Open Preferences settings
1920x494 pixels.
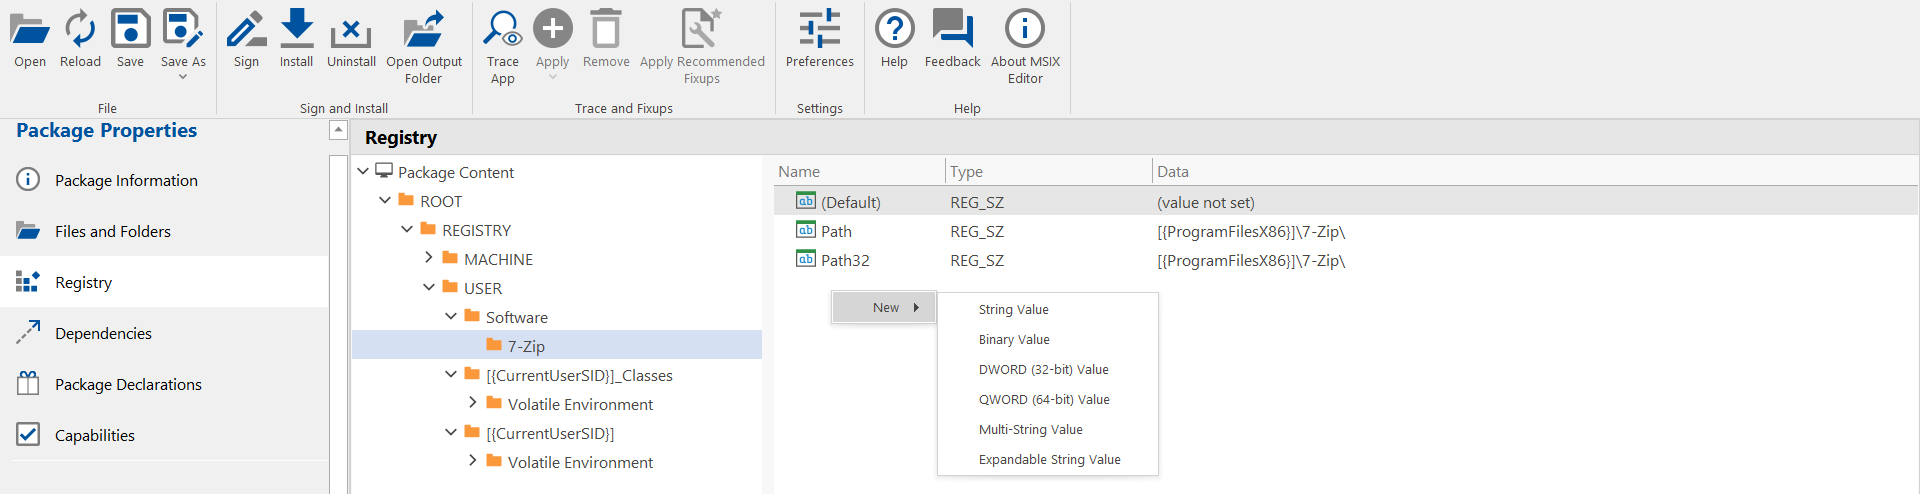(x=819, y=30)
